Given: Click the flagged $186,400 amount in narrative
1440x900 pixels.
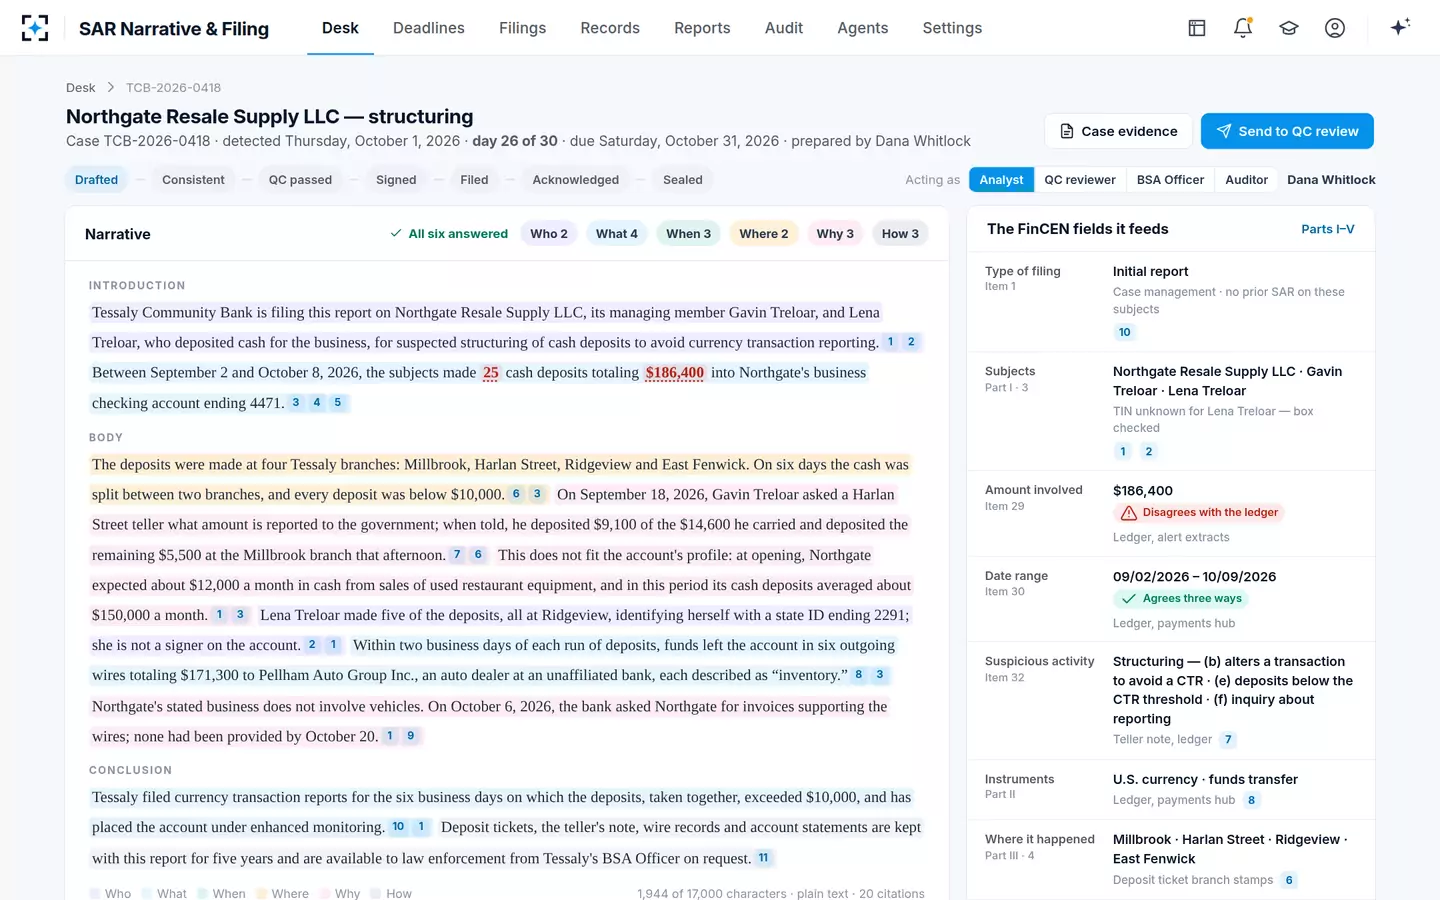Looking at the screenshot, I should pyautogui.click(x=675, y=373).
